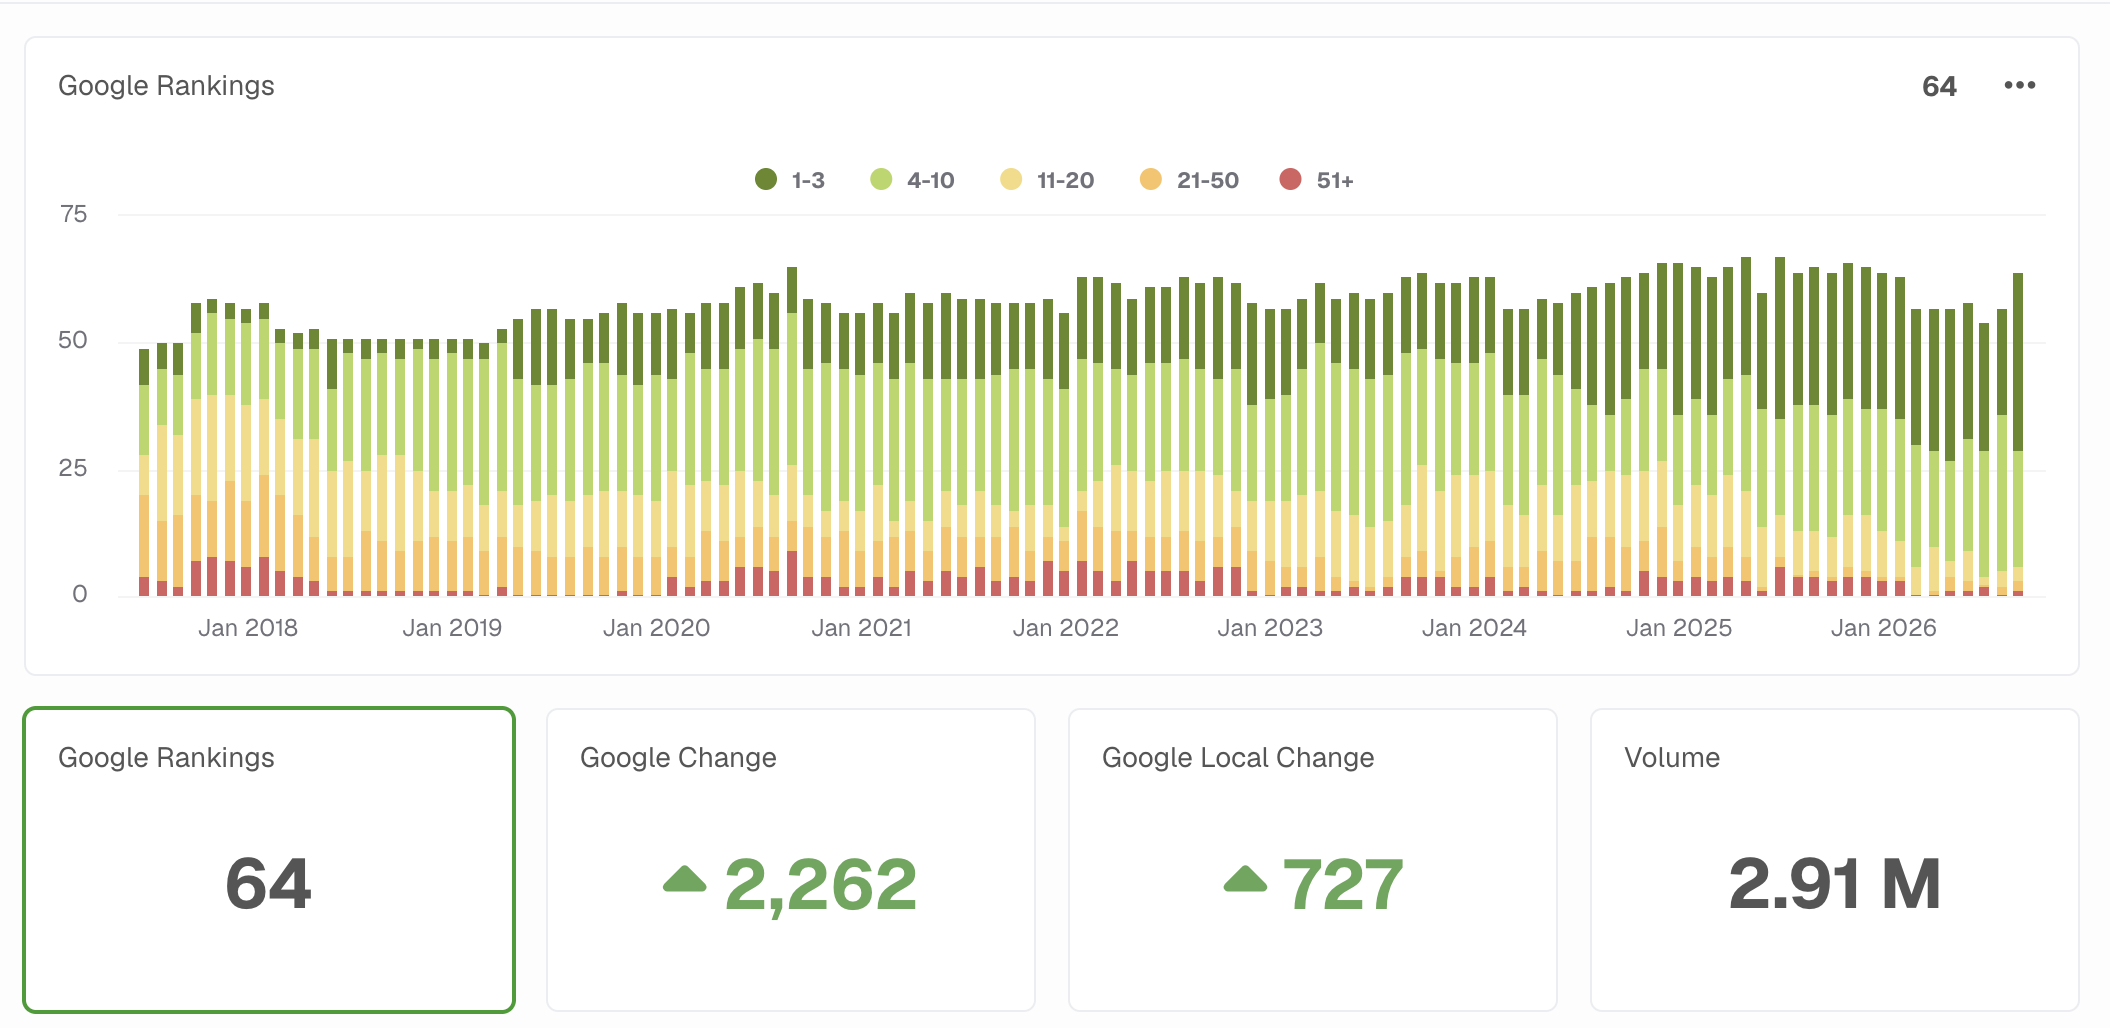Open the three-dot chart options menu
This screenshot has width=2110, height=1028.
click(2019, 86)
